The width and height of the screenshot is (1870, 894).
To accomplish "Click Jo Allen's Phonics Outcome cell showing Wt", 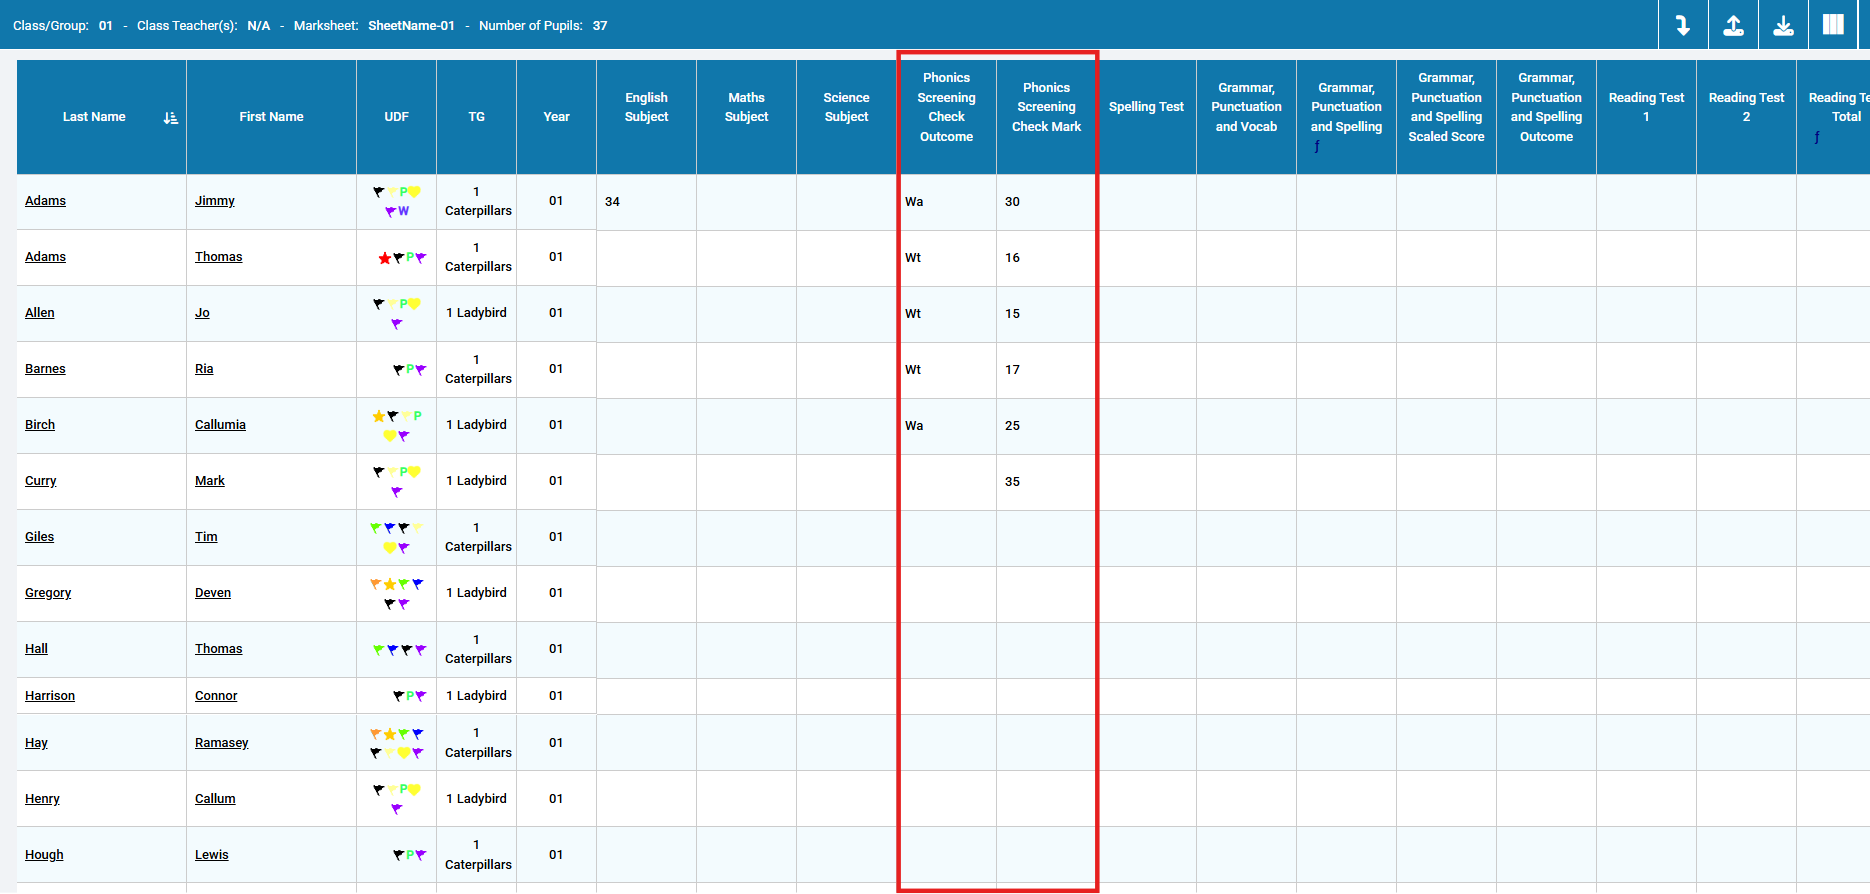I will 947,314.
